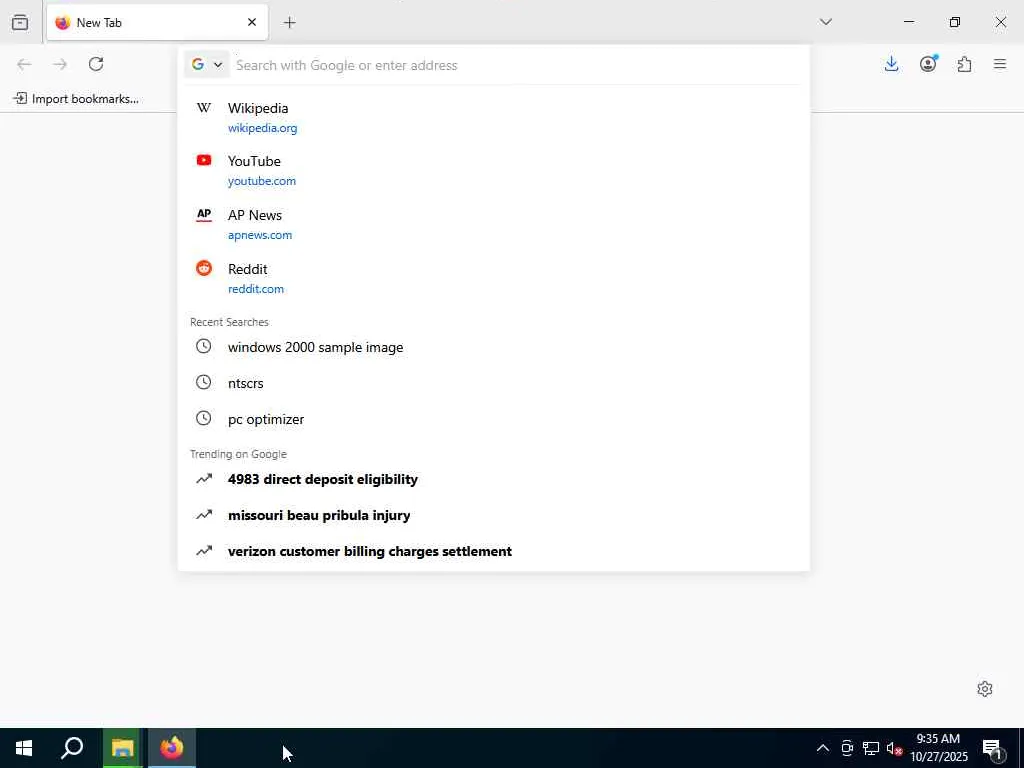
Task: Open the application hamburger menu
Action: (x=1000, y=64)
